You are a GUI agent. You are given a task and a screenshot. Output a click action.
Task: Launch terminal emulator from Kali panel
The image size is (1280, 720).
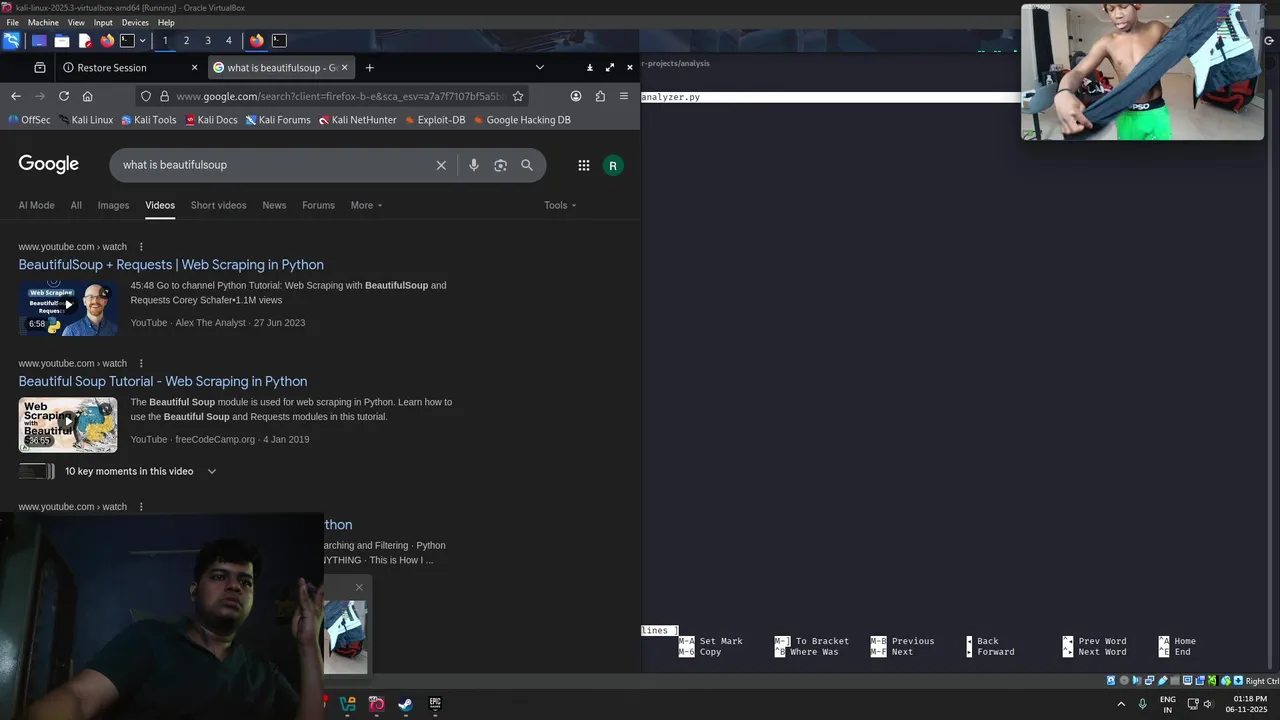pyautogui.click(x=127, y=41)
